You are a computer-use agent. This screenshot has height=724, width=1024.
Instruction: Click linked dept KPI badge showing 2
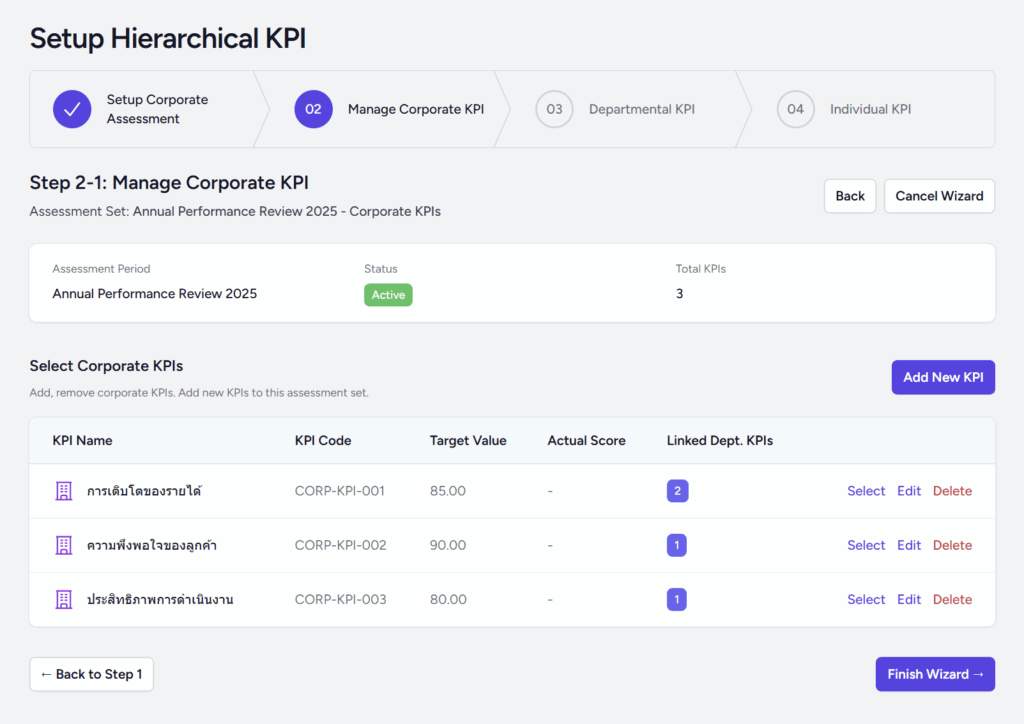(x=677, y=491)
